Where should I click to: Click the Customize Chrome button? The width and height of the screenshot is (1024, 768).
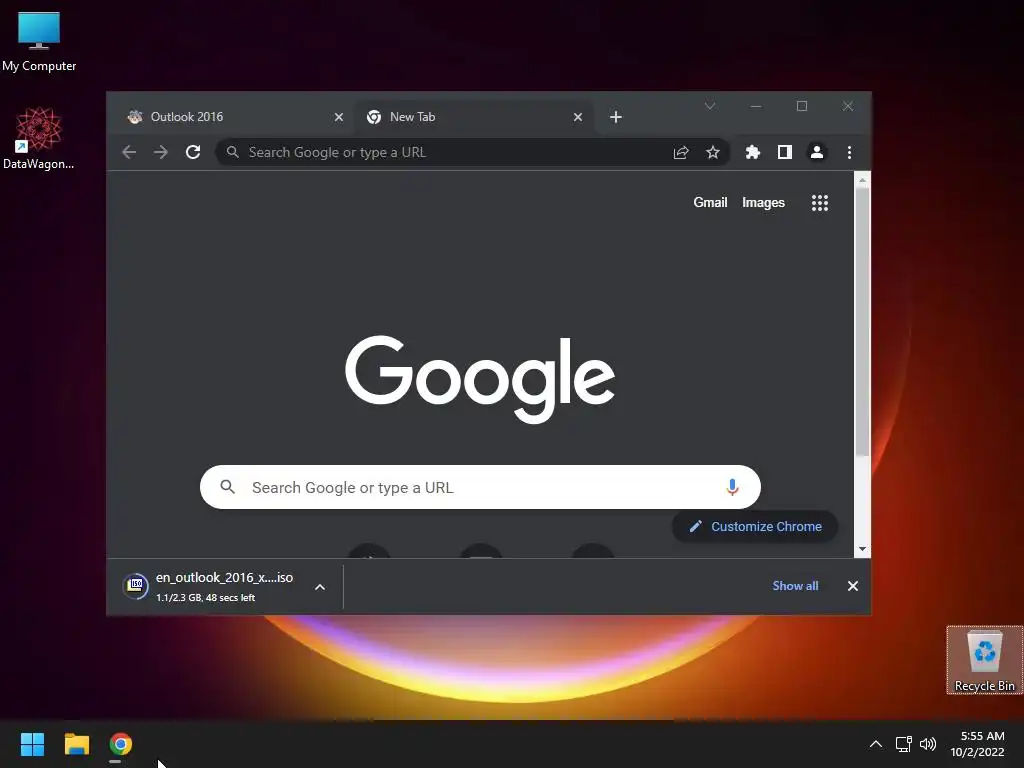[x=755, y=526]
